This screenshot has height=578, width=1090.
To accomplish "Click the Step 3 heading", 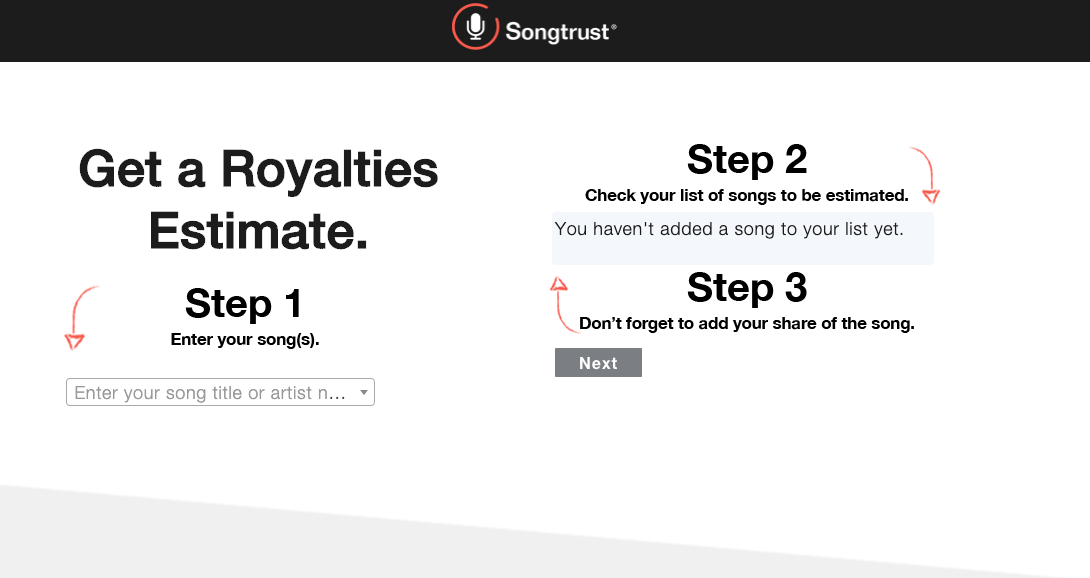I will pyautogui.click(x=747, y=288).
